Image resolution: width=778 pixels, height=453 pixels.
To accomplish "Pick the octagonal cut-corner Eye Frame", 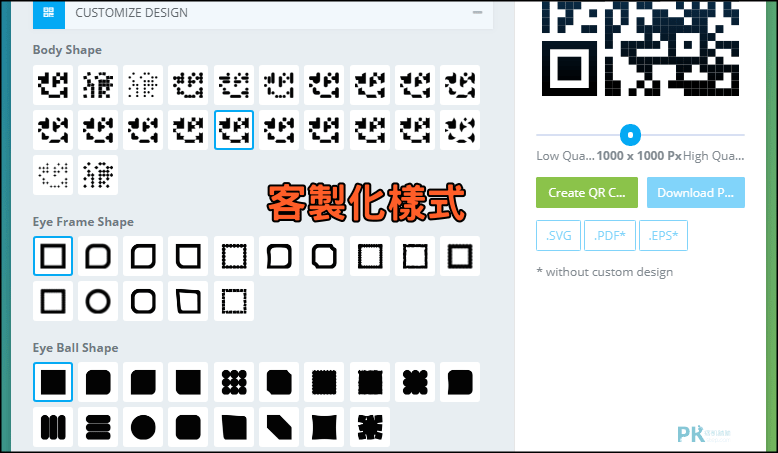I will 324,256.
